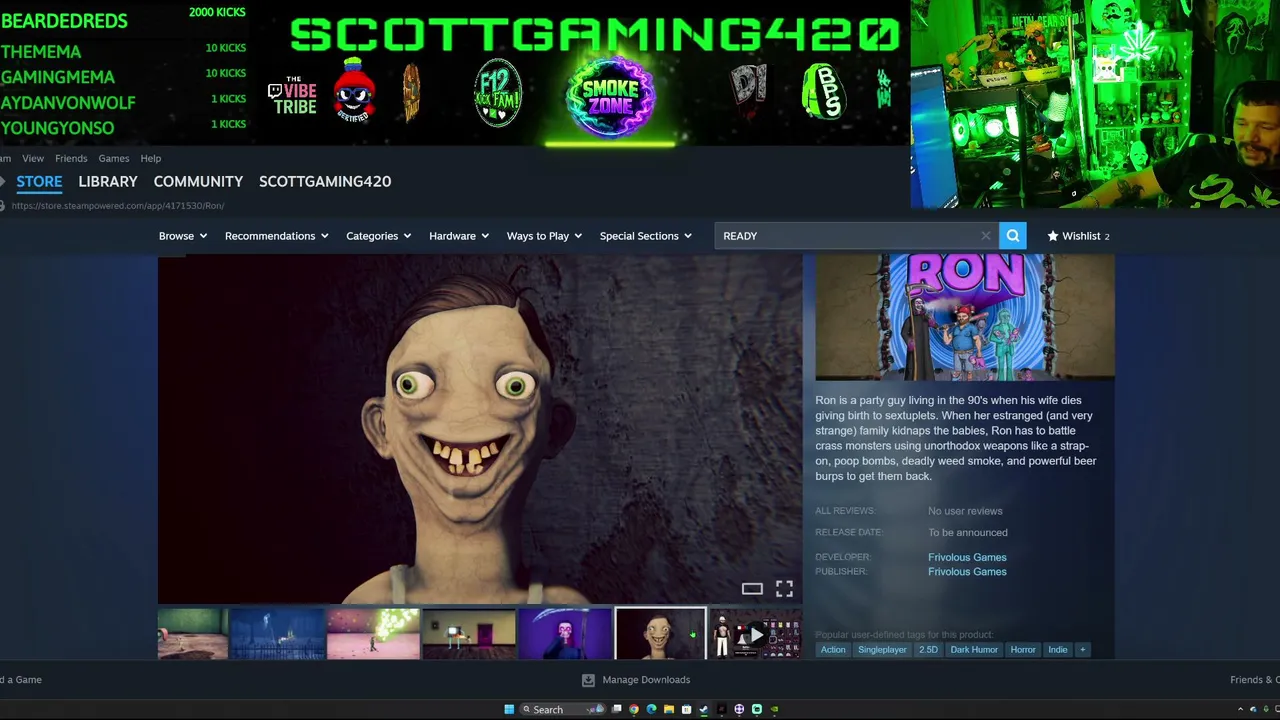Toggle theater mode for the screenshot viewer
1280x720 pixels.
point(752,589)
